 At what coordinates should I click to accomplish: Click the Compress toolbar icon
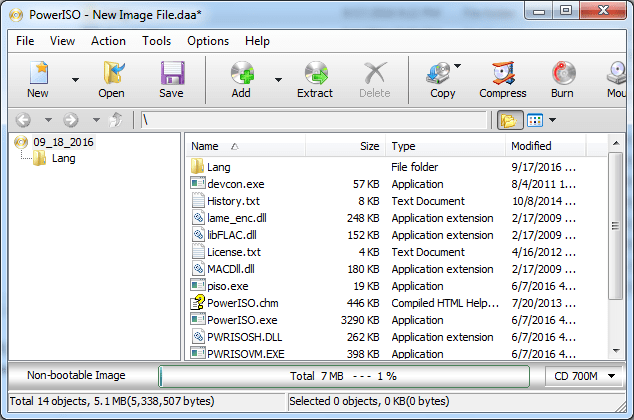503,73
